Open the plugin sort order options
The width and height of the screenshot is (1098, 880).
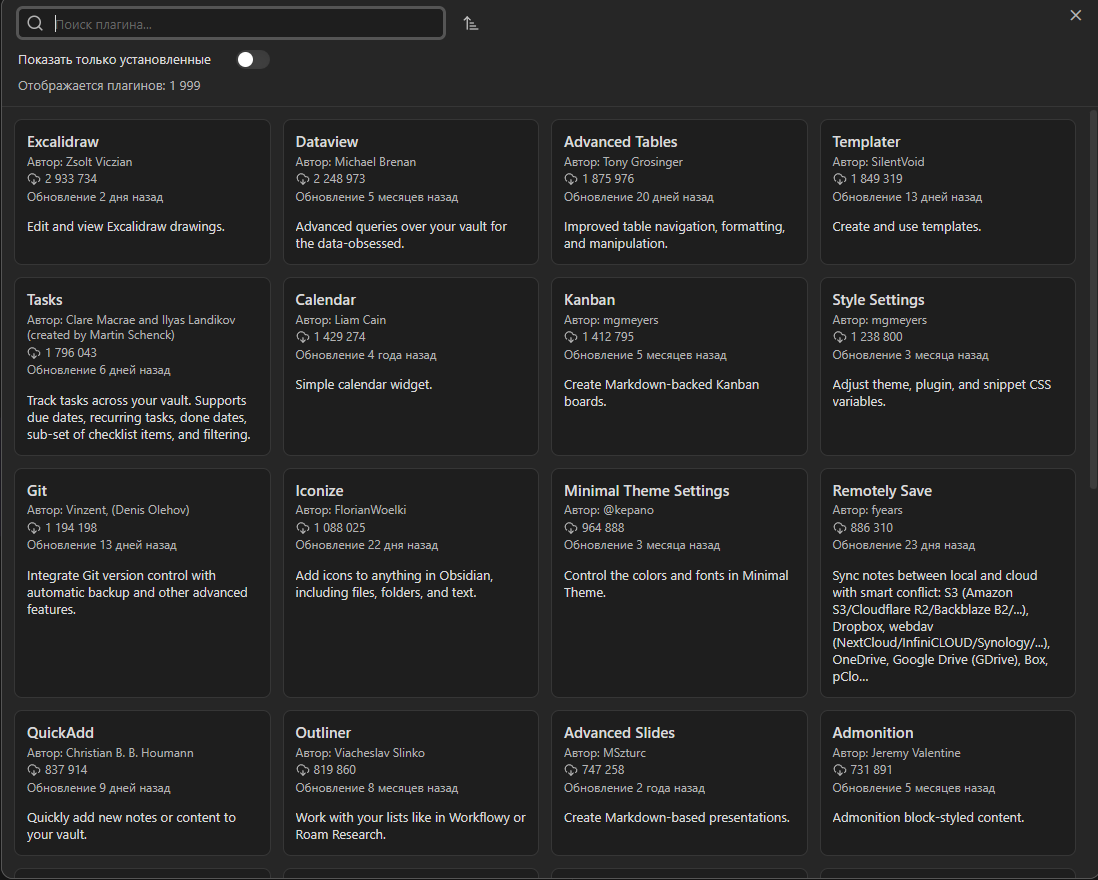(471, 24)
